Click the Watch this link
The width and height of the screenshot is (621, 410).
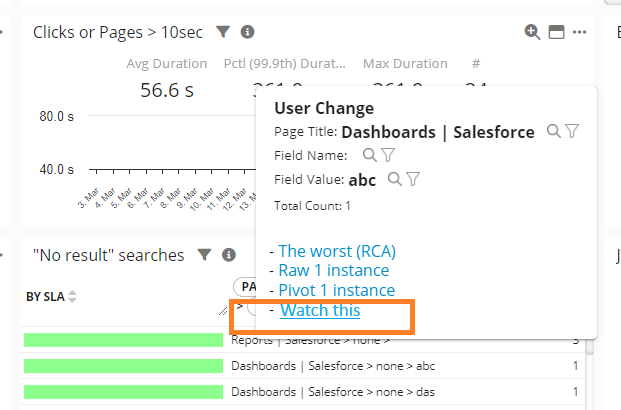[319, 311]
